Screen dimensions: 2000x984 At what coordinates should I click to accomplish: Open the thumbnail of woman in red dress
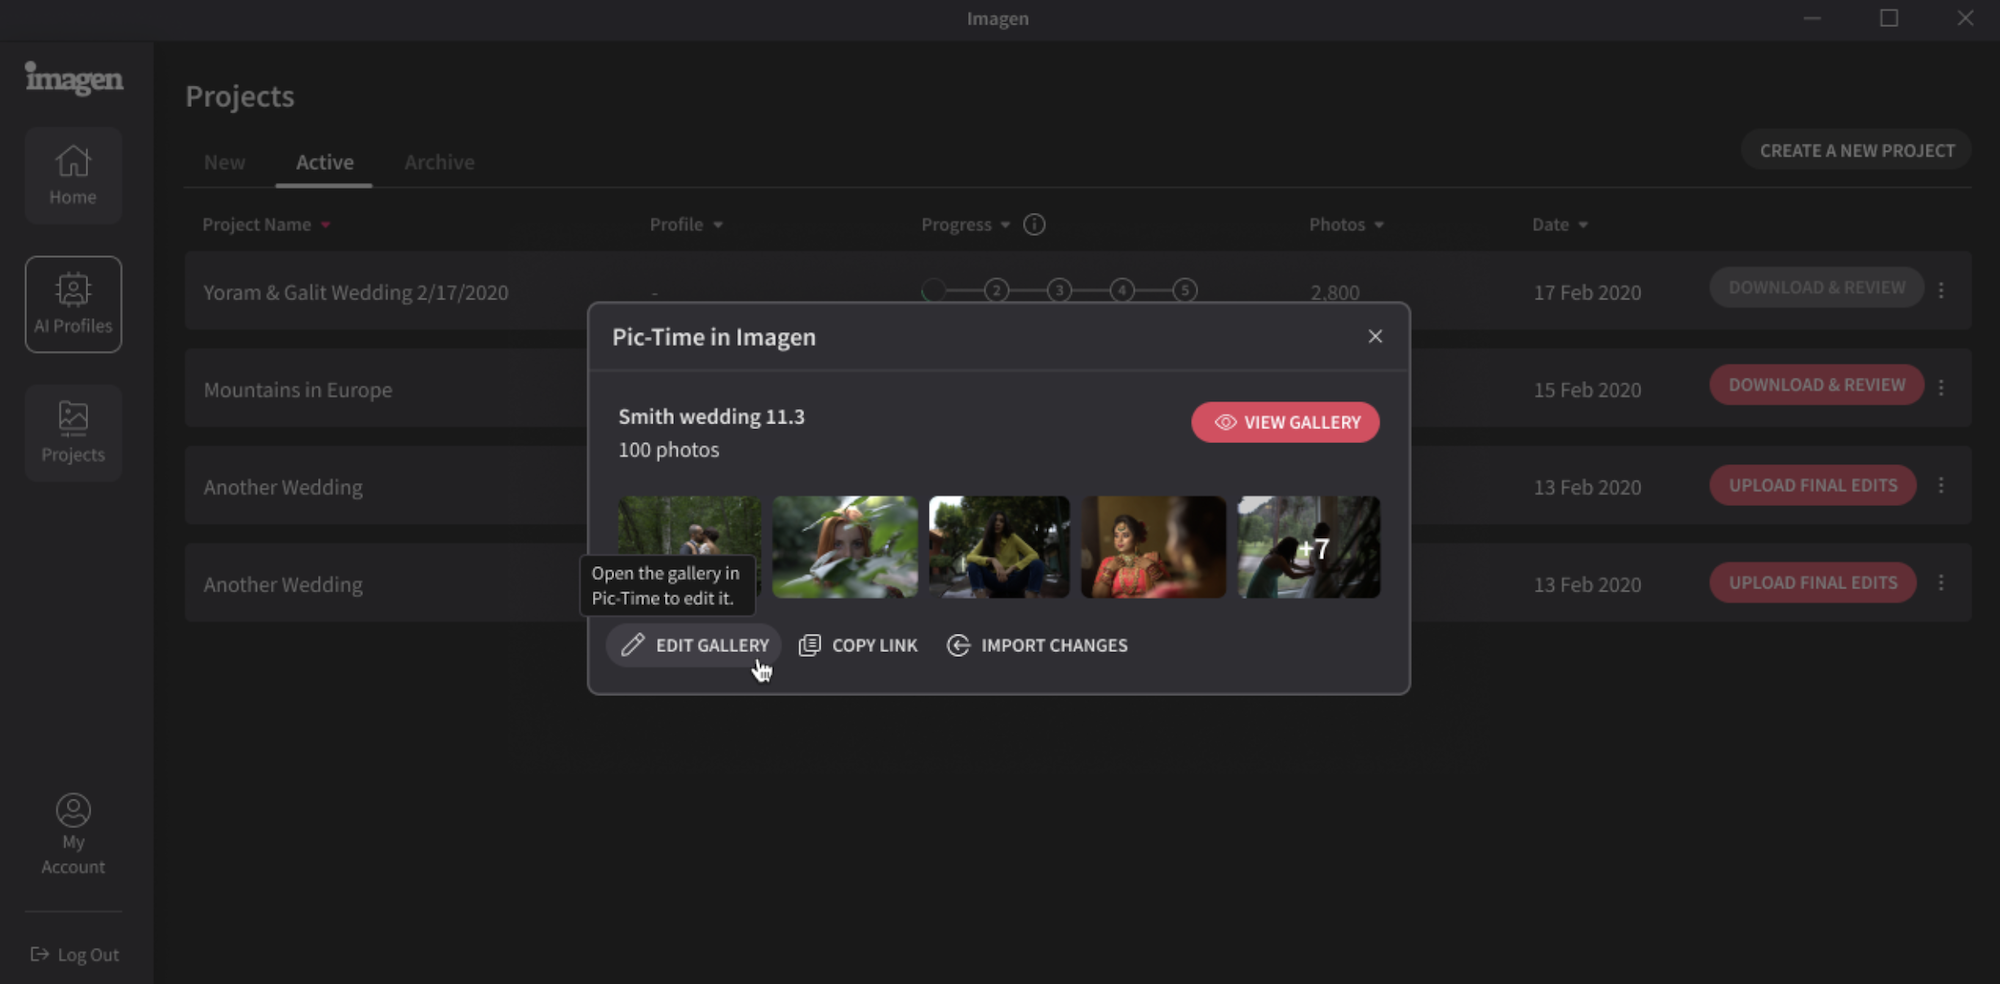click(x=1153, y=547)
